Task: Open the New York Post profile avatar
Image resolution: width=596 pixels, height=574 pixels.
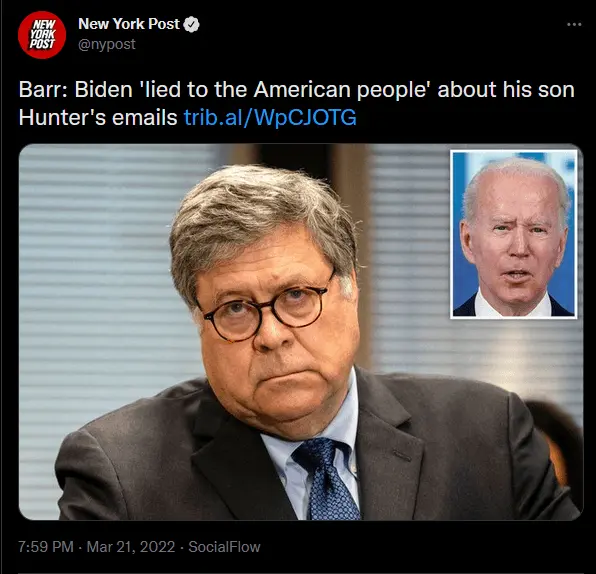Action: click(x=42, y=35)
